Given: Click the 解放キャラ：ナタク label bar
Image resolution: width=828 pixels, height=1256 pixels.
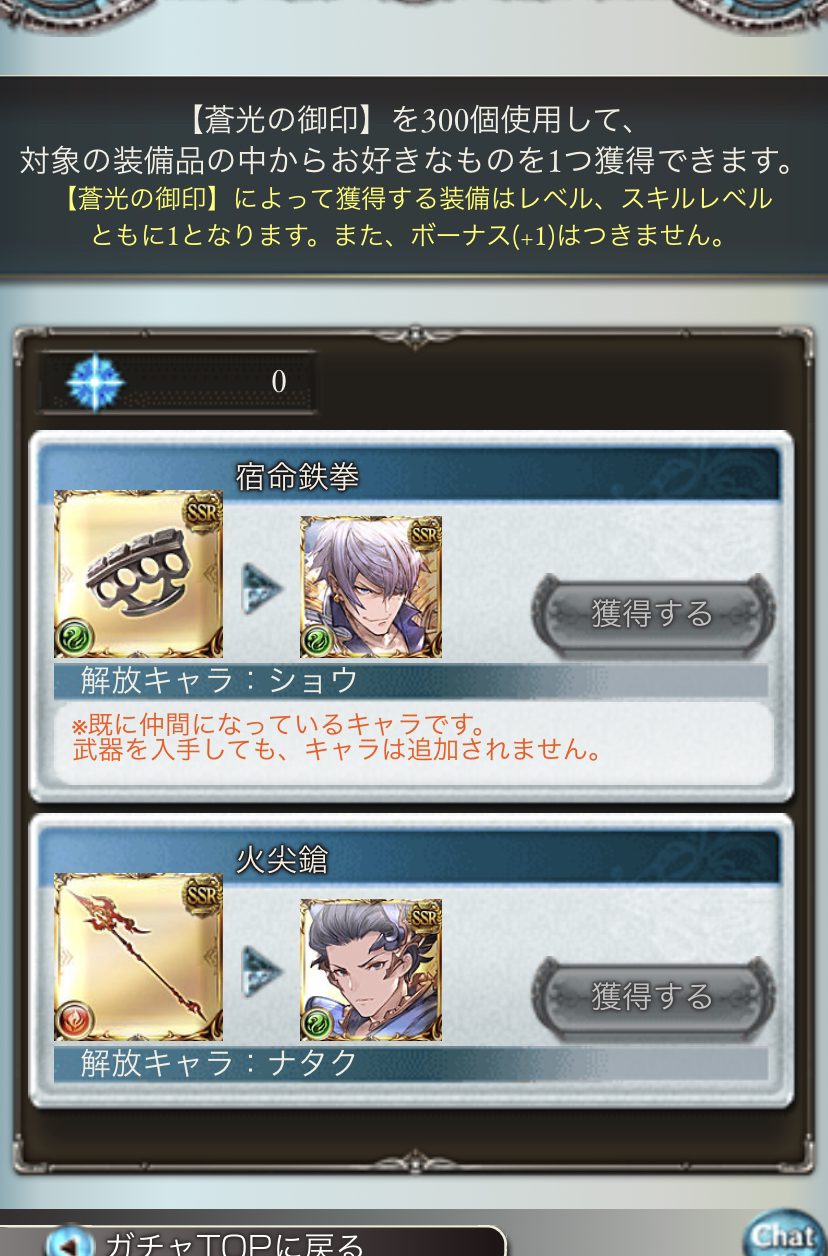Looking at the screenshot, I should pyautogui.click(x=411, y=1063).
